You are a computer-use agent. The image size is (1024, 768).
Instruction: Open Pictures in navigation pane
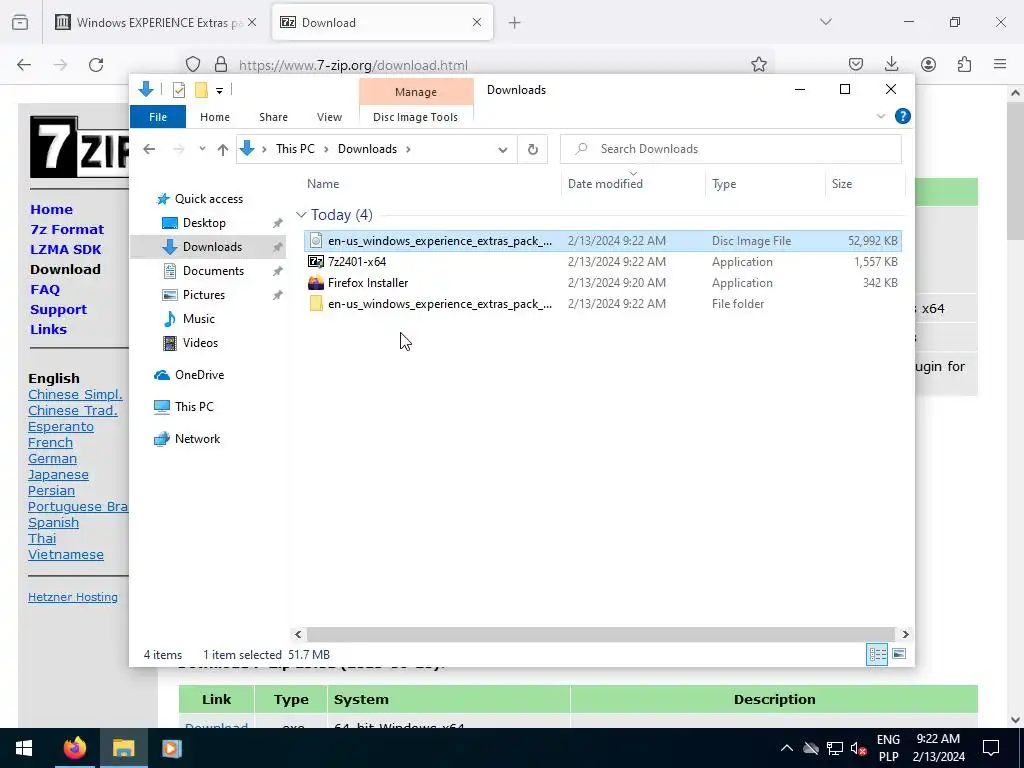(x=203, y=295)
